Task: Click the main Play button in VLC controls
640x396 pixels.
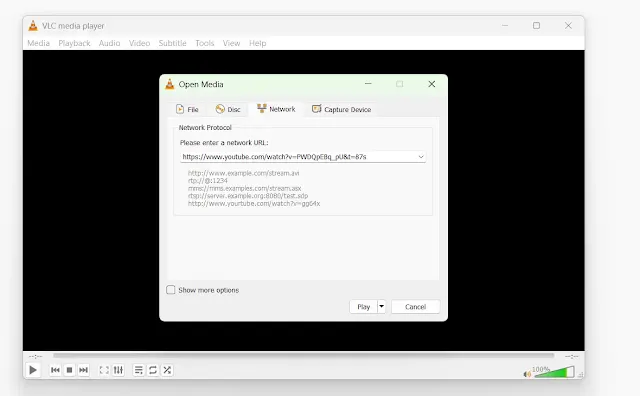Action: click(33, 370)
